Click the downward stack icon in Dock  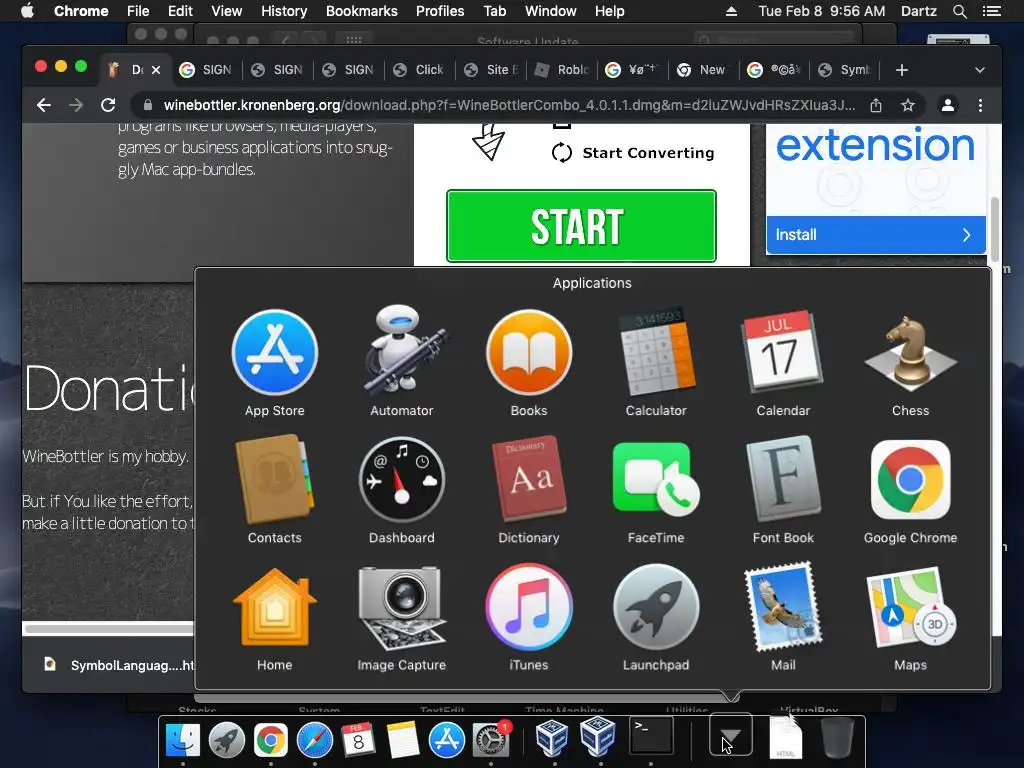(x=731, y=736)
